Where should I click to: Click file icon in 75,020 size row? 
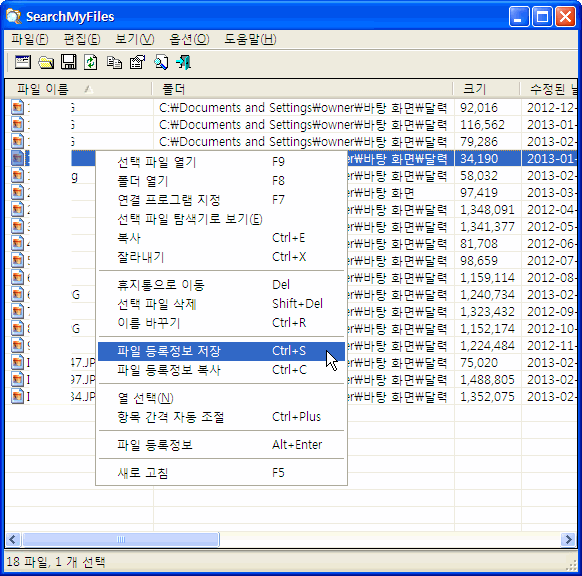pos(17,363)
